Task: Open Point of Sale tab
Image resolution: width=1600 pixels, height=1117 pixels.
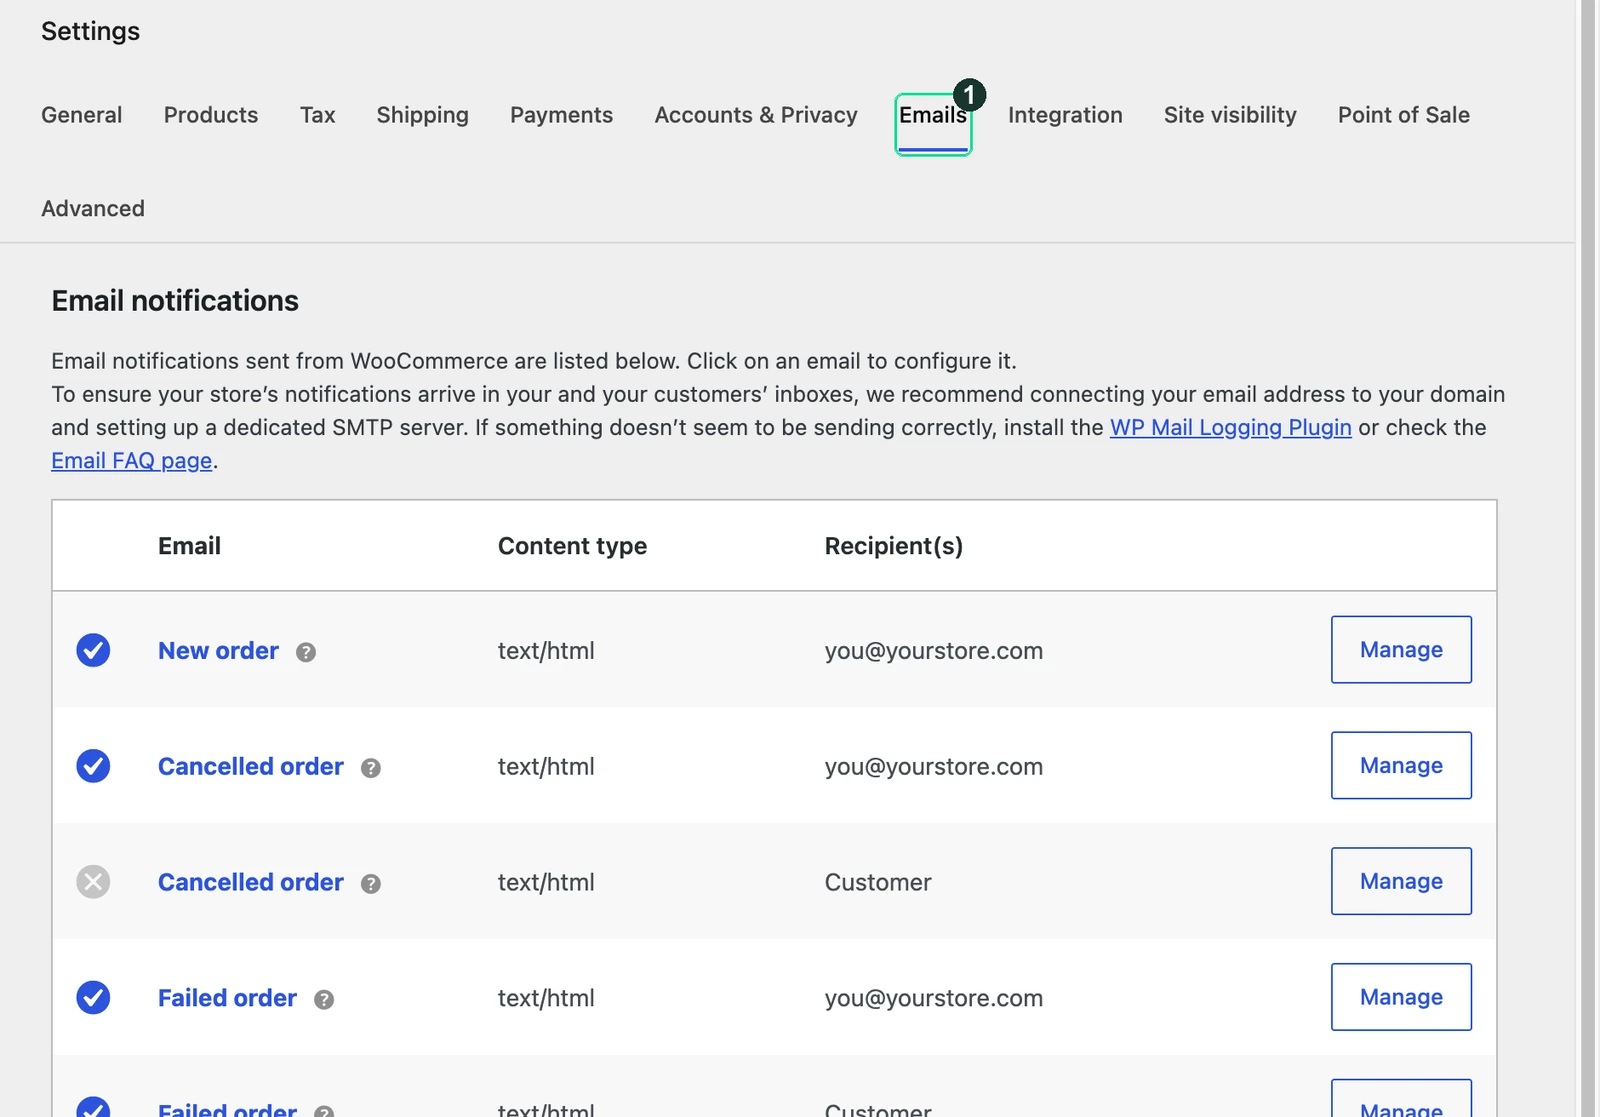Action: pos(1404,115)
